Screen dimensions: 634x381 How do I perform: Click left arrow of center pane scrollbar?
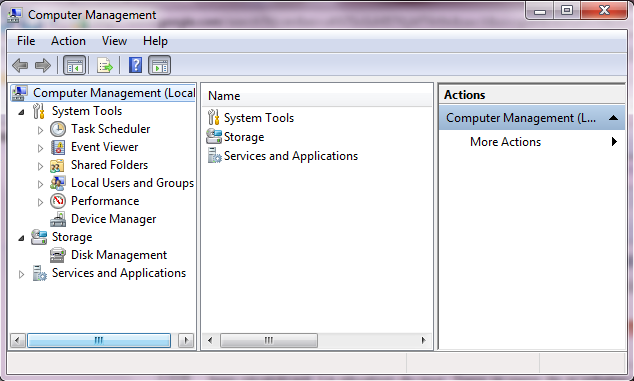coord(210,340)
